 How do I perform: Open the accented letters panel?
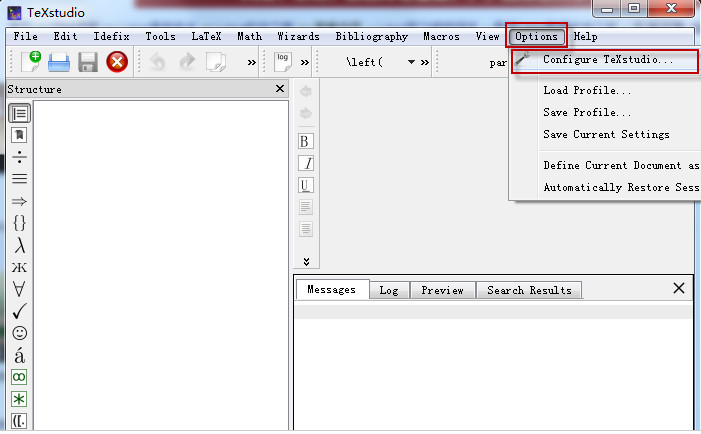point(19,355)
